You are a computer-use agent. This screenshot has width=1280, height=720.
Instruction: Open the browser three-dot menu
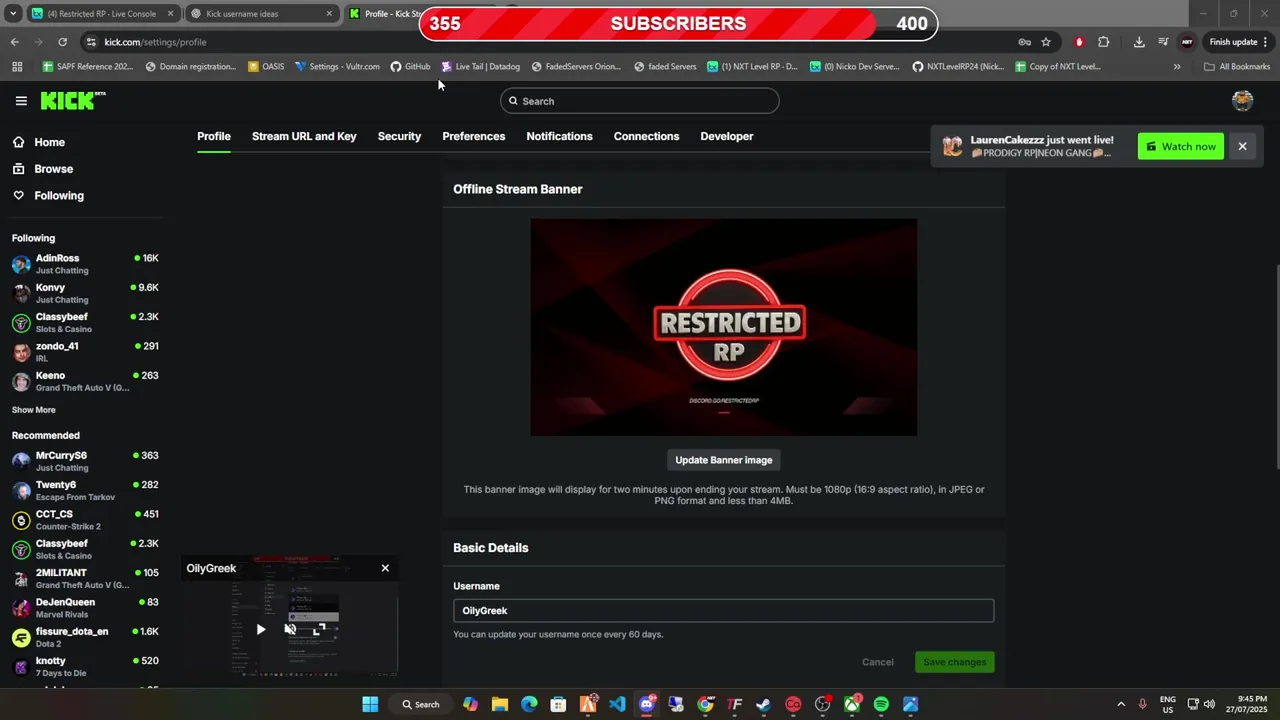point(1266,42)
